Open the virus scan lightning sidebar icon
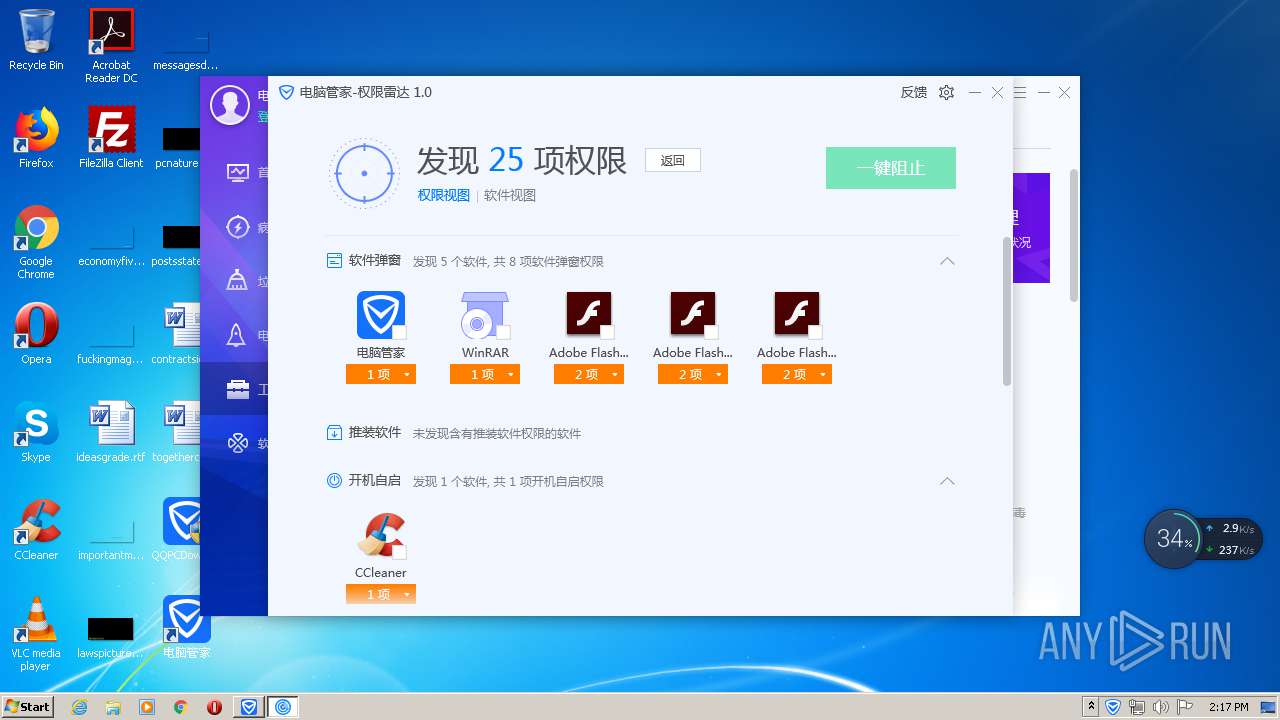This screenshot has height=720, width=1280. [x=237, y=227]
